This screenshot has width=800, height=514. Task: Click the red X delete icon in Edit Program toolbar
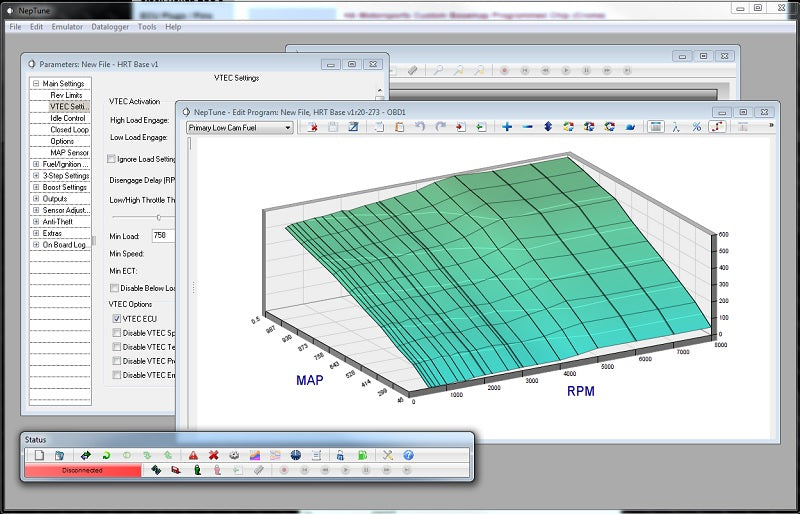pyautogui.click(x=313, y=127)
